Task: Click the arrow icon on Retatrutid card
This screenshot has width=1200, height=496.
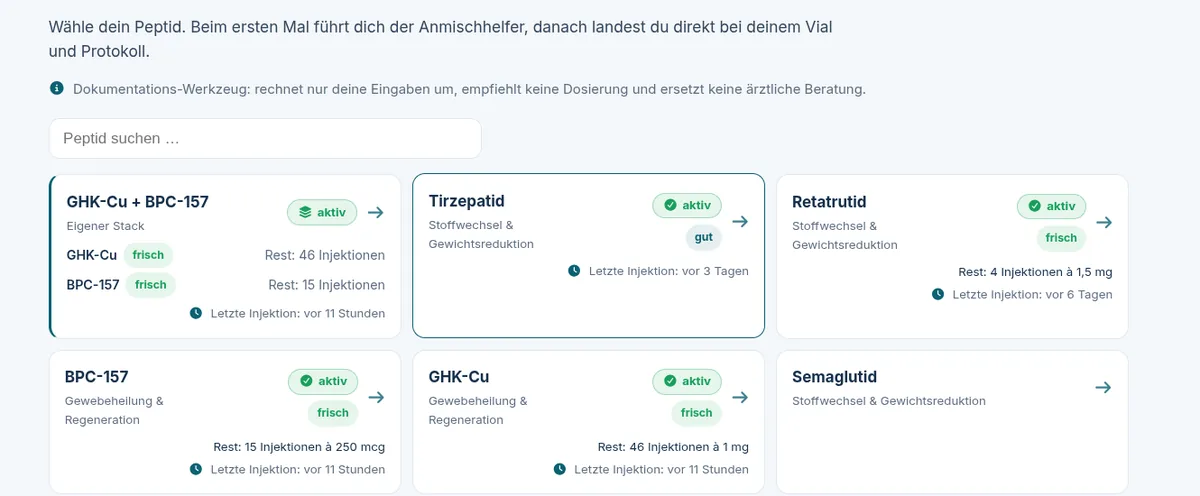Action: (x=1104, y=222)
